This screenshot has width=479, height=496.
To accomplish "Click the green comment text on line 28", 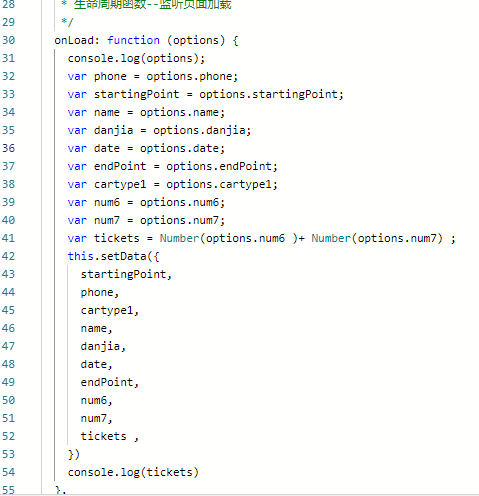I will pos(152,5).
